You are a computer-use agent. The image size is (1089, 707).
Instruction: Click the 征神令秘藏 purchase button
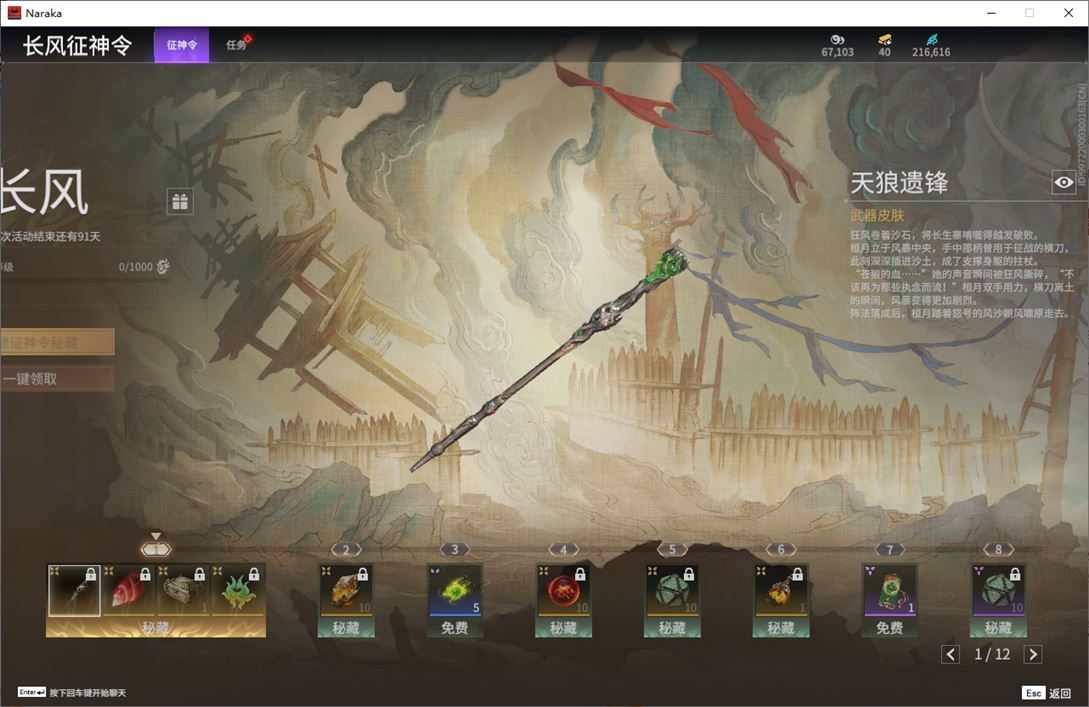(x=57, y=342)
